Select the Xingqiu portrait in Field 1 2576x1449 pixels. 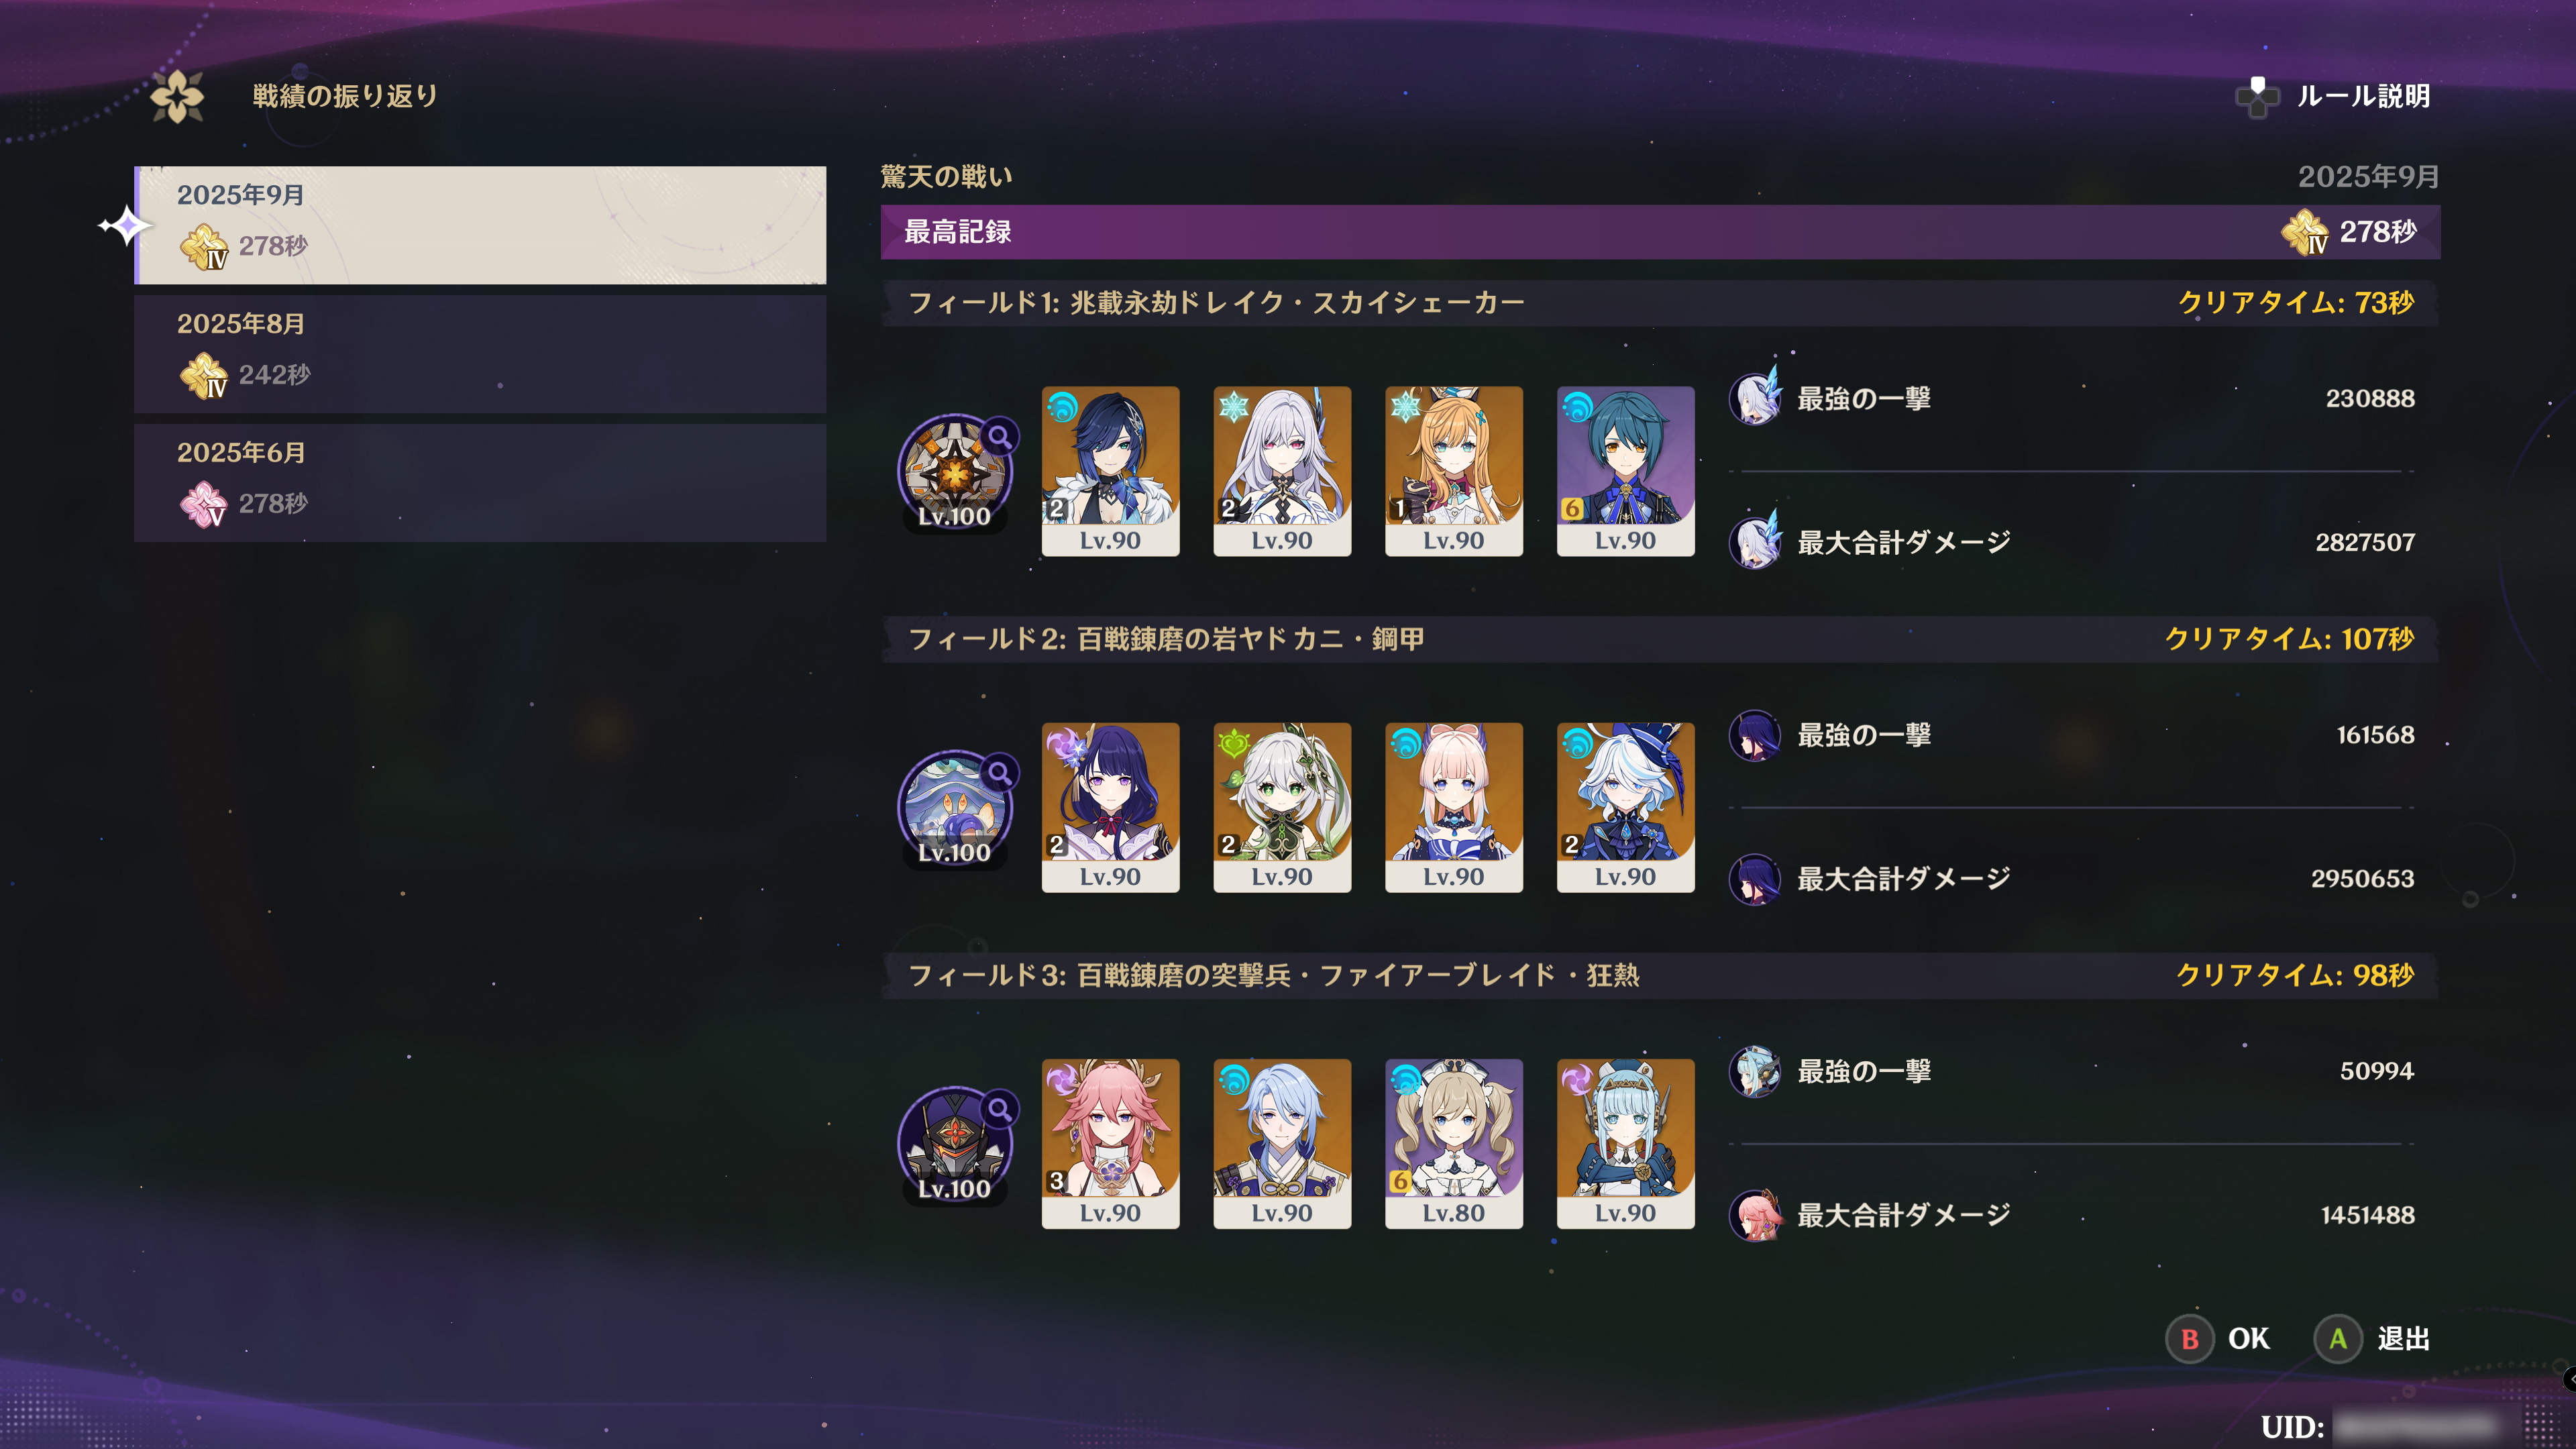[x=1626, y=471]
